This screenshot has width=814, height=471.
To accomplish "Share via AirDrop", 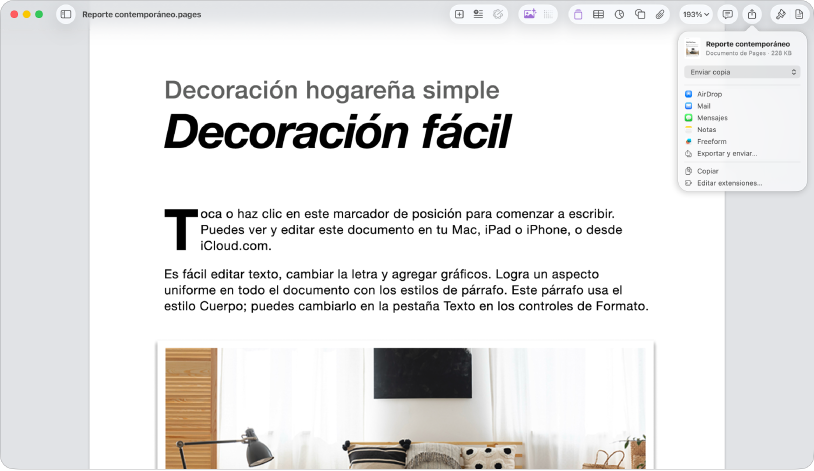I will (x=742, y=94).
